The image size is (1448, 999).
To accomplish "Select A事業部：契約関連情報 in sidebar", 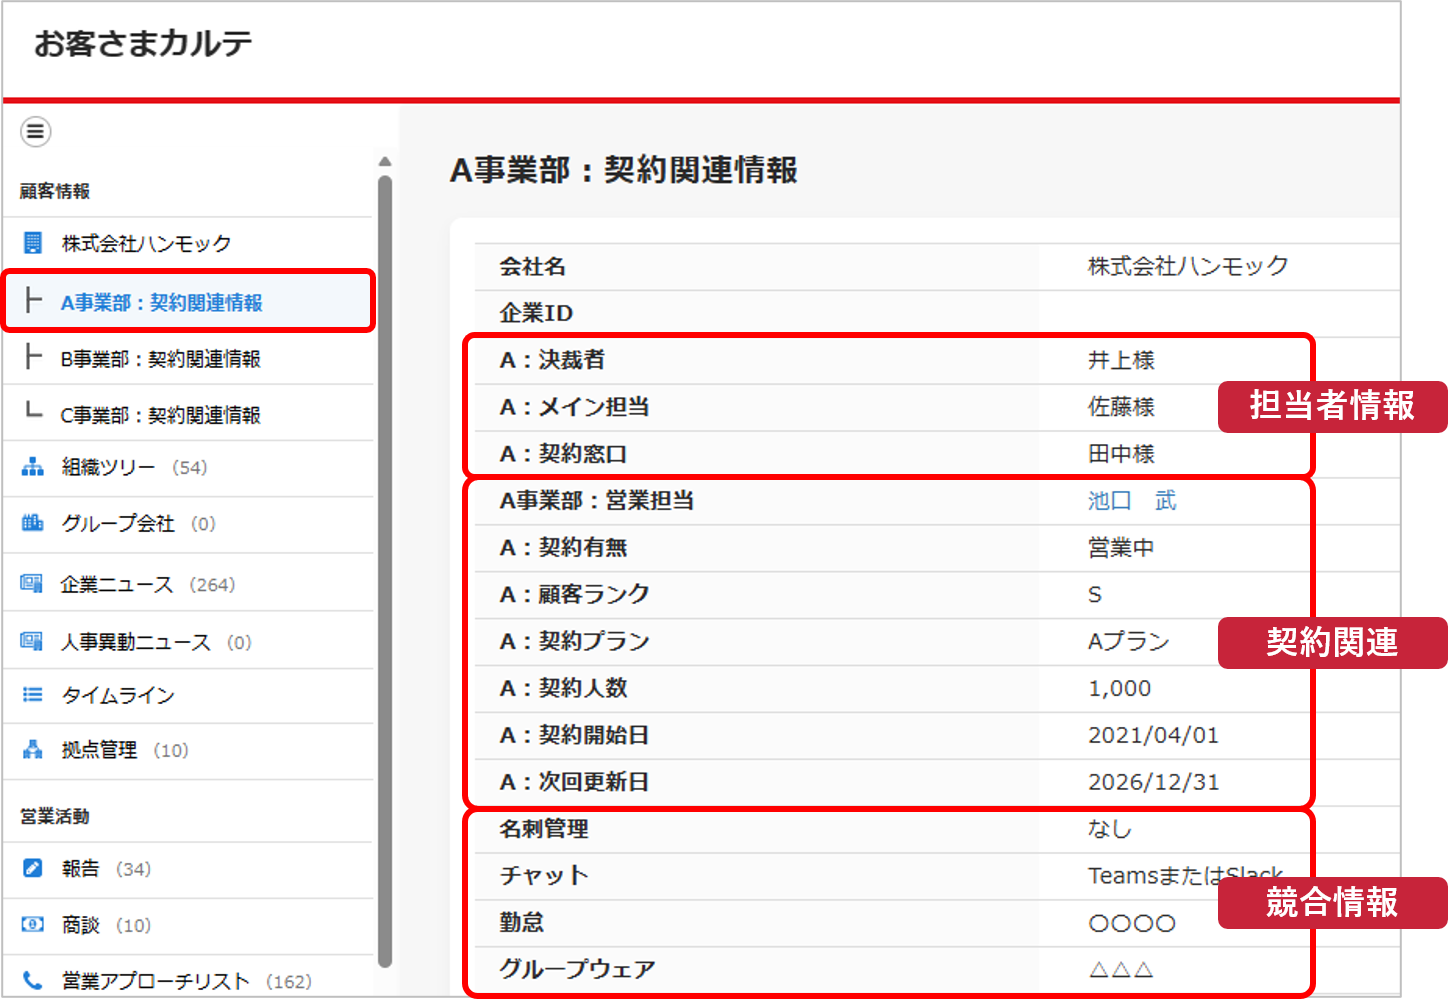I will coord(189,301).
